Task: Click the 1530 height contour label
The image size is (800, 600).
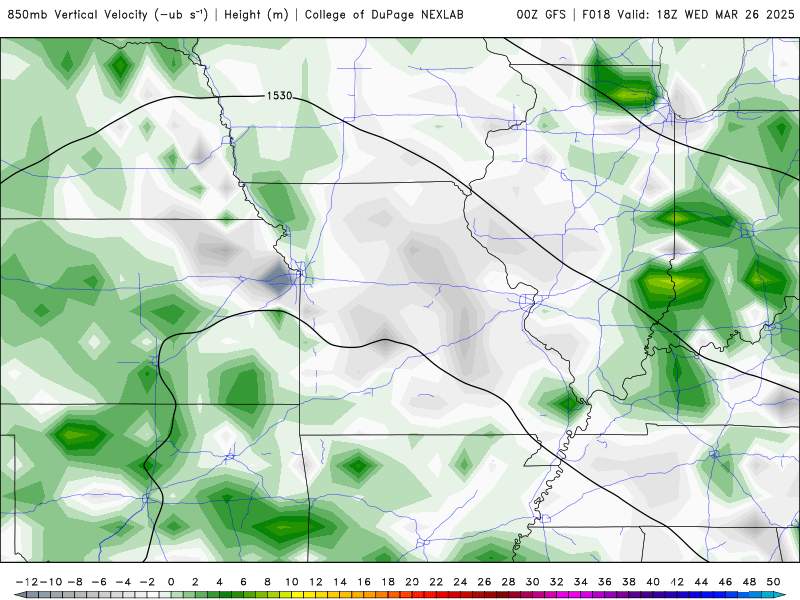Action: 280,95
